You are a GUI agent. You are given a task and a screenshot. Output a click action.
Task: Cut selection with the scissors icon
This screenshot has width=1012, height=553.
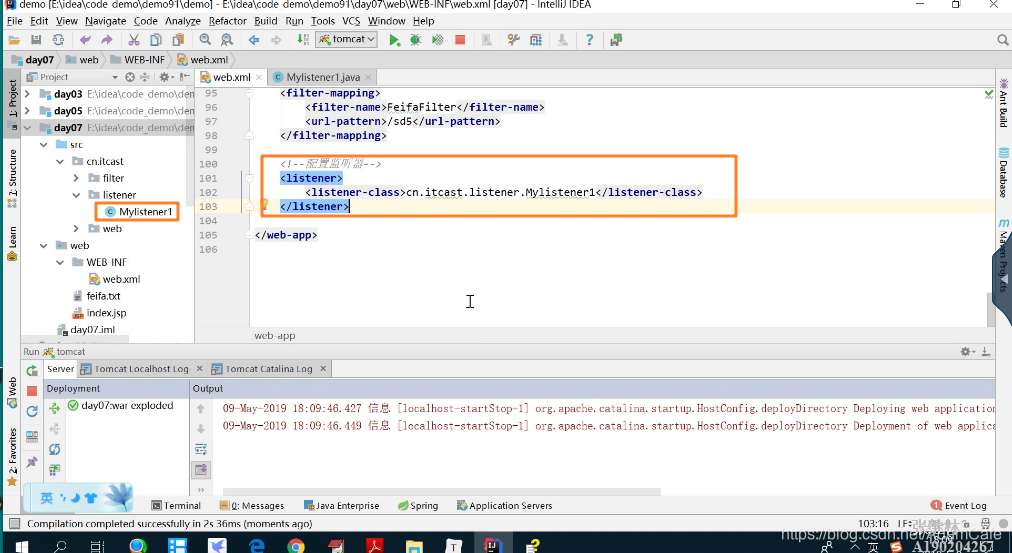(134, 40)
